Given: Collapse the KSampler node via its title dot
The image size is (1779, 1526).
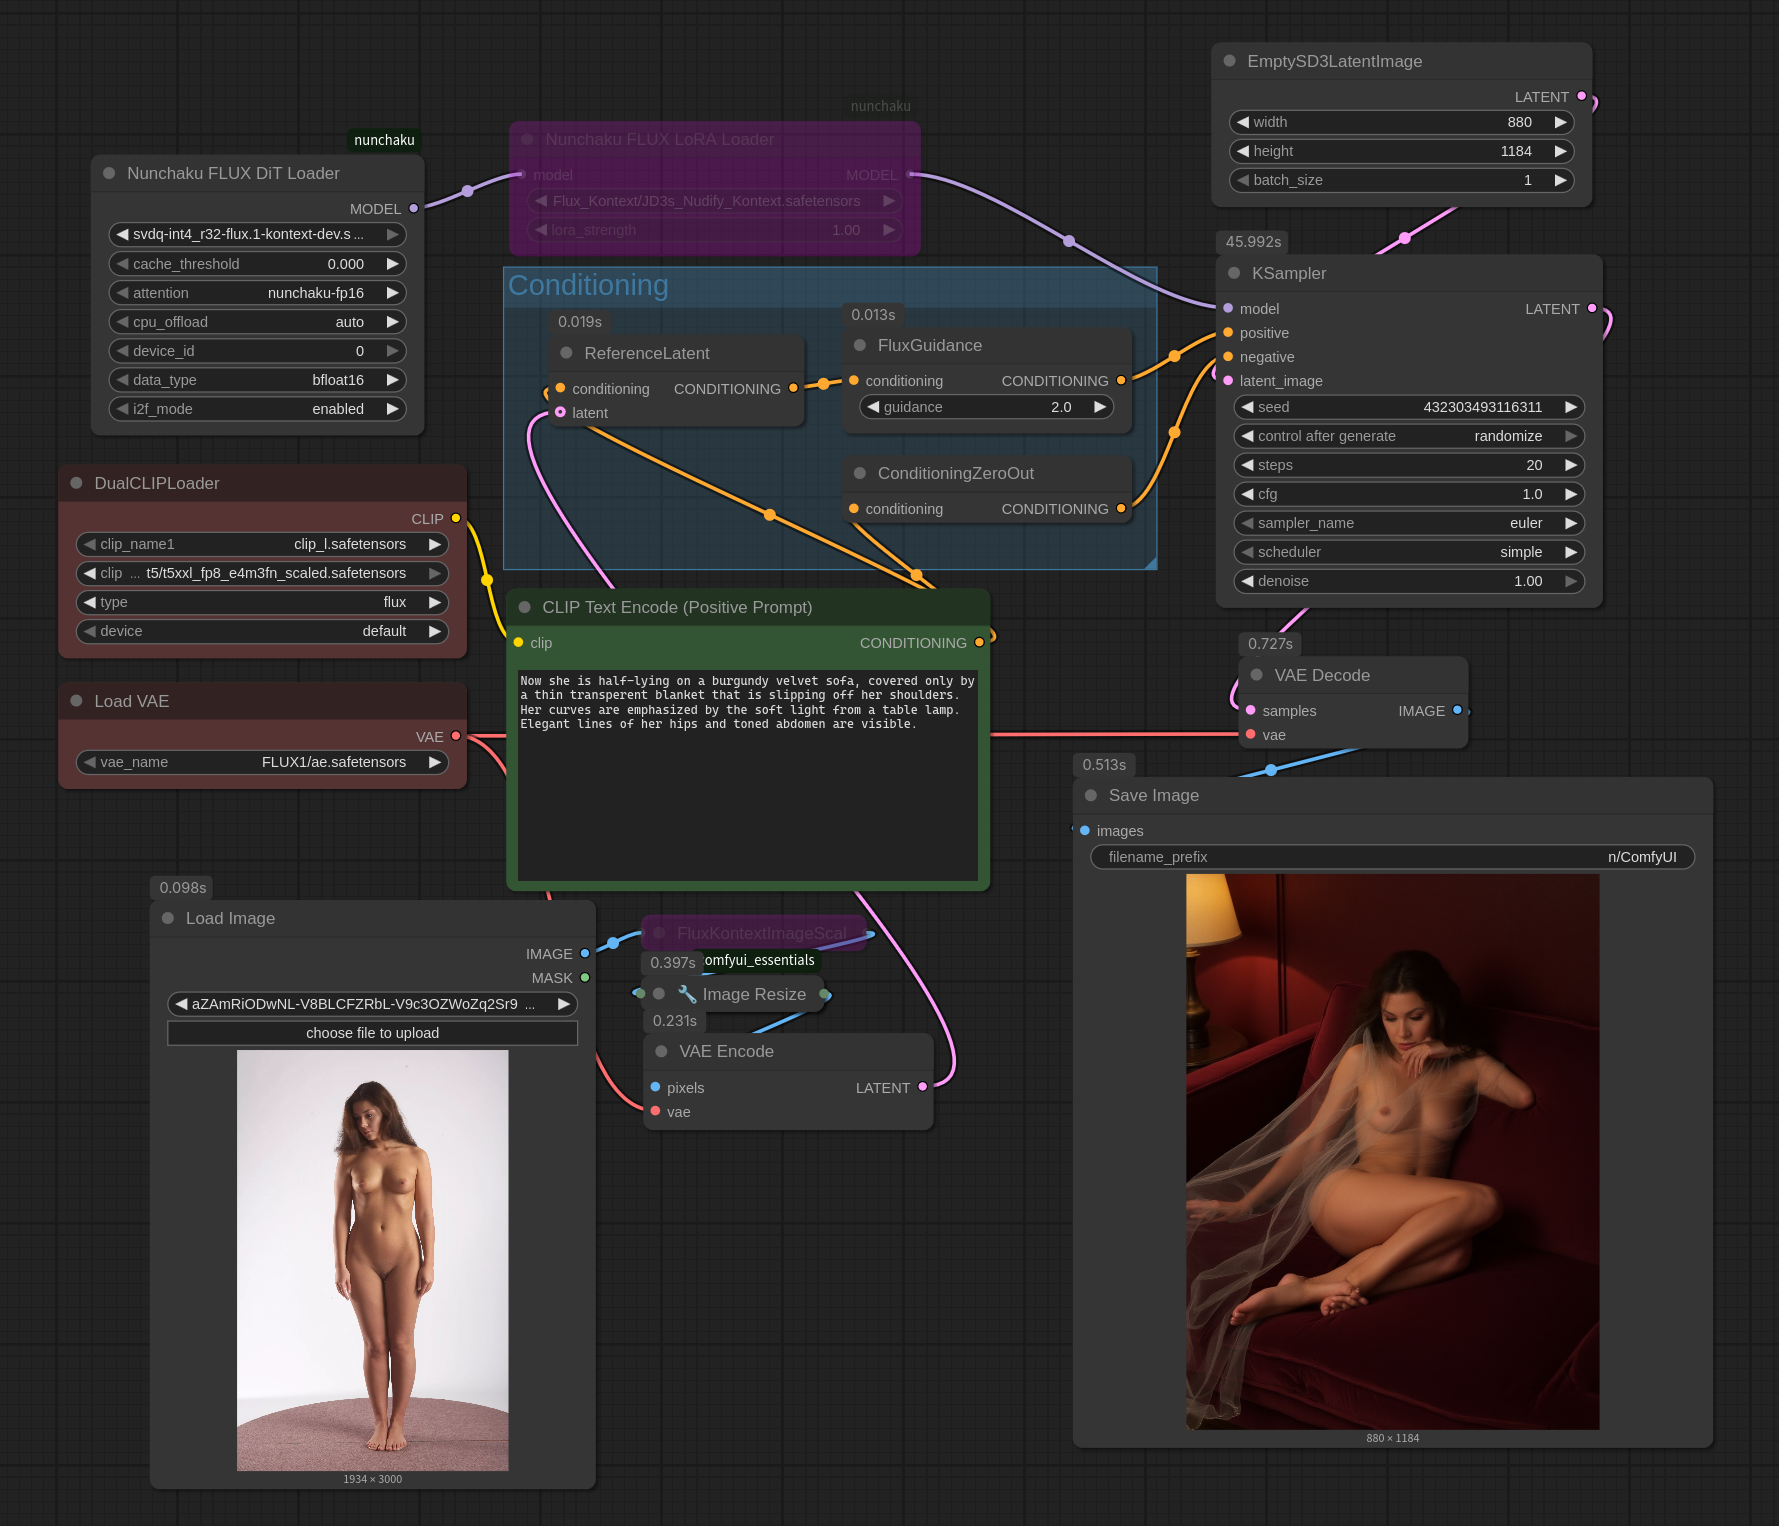Looking at the screenshot, I should tap(1233, 273).
